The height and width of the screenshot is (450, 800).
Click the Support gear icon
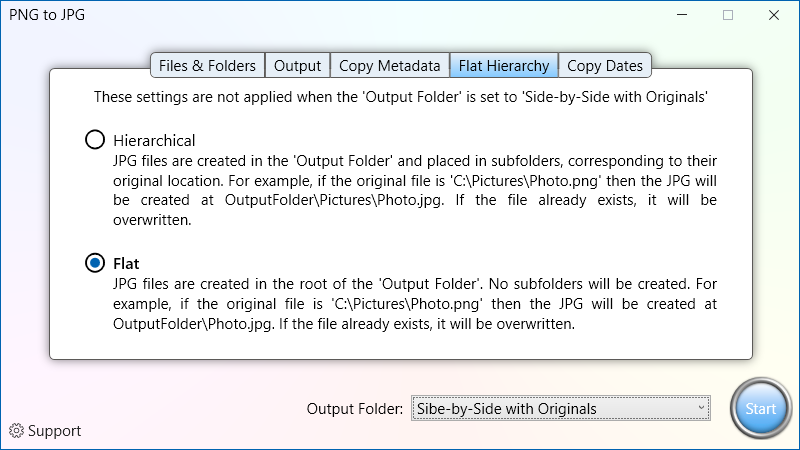click(x=16, y=431)
